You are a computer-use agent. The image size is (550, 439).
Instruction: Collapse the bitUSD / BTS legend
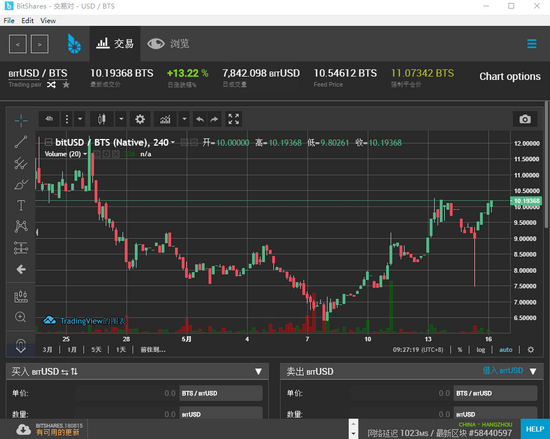49,142
